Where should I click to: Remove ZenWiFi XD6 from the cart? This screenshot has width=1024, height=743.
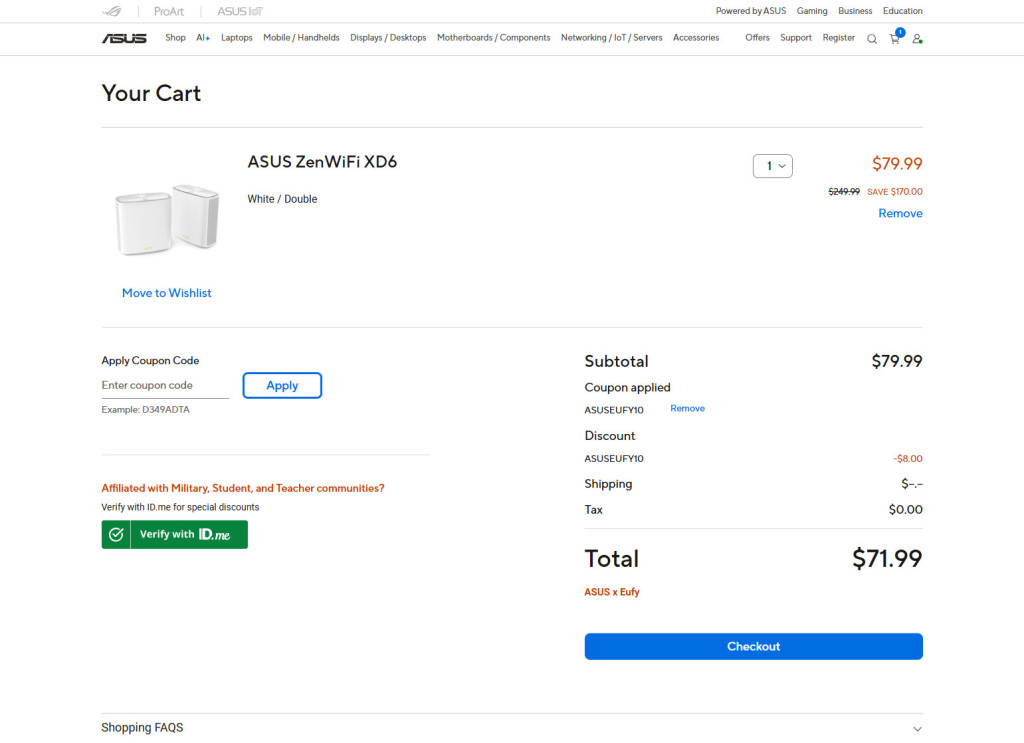pos(900,213)
